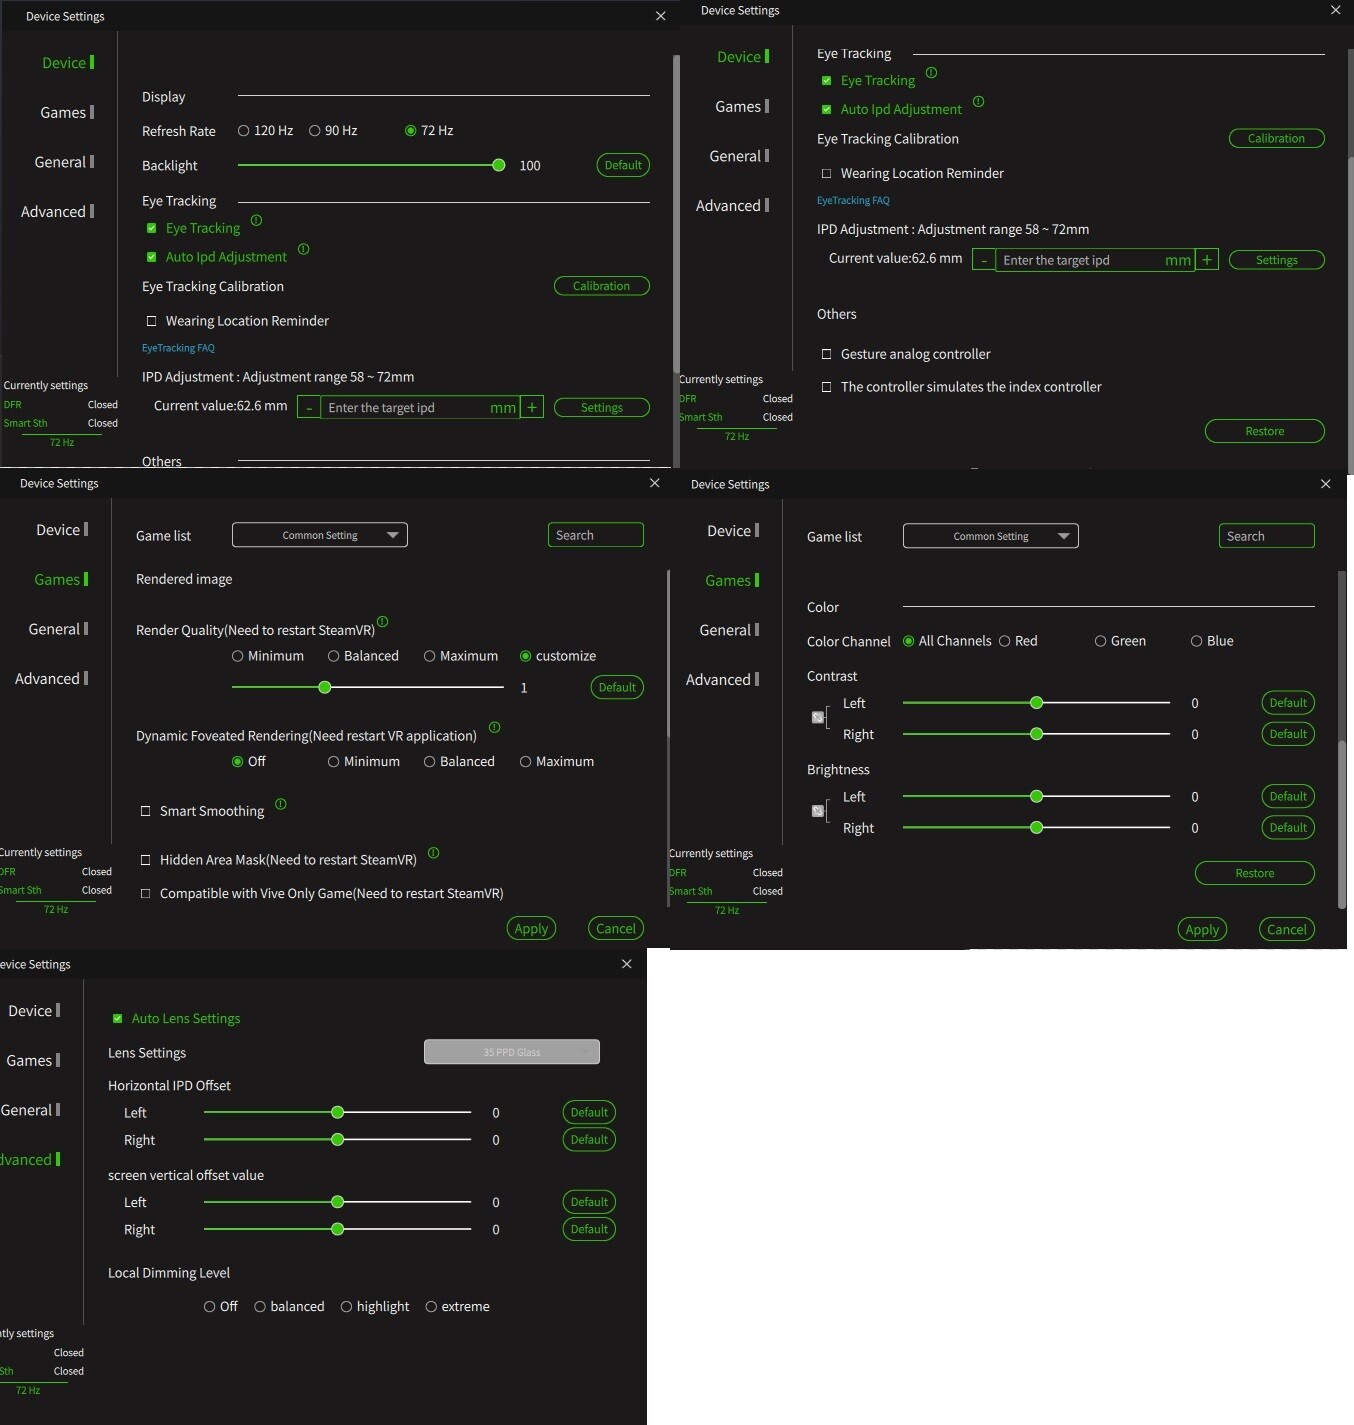1354x1425 pixels.
Task: Tick the Hidden Area Mask checkbox
Action: [146, 860]
